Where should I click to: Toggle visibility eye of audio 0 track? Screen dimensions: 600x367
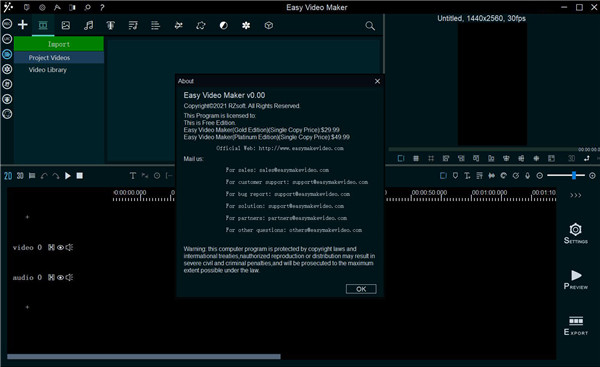tap(60, 277)
